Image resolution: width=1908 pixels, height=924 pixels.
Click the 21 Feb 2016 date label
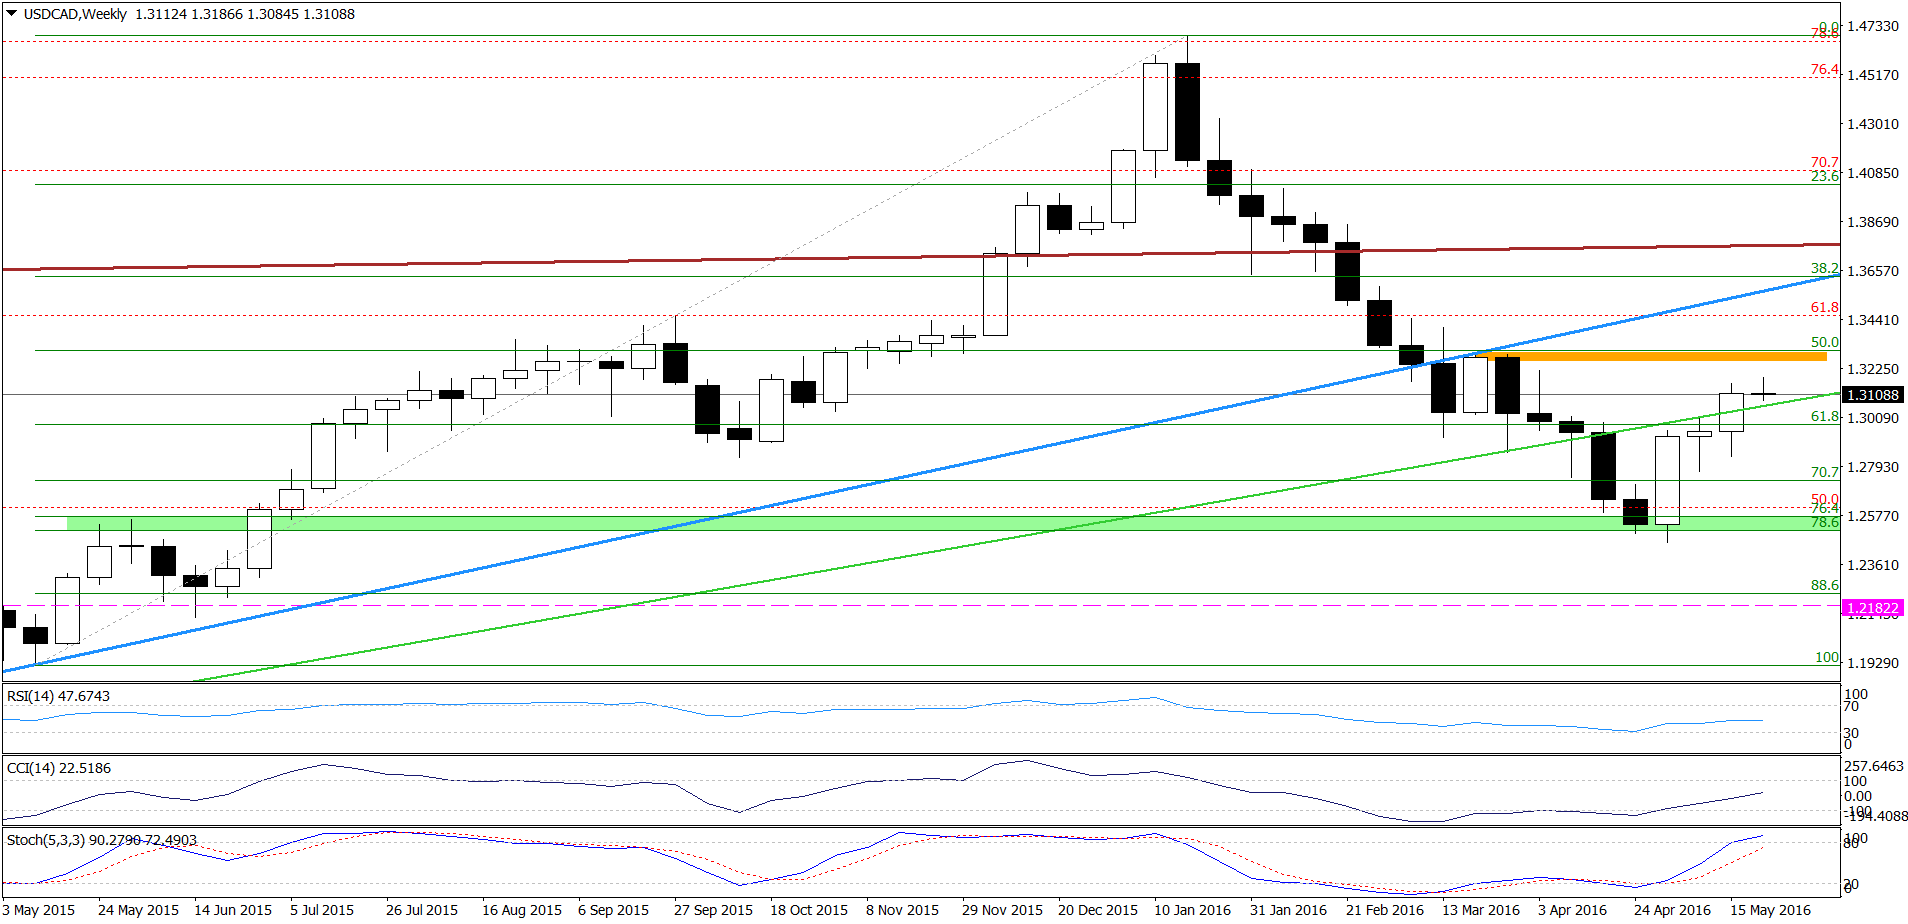click(1385, 910)
